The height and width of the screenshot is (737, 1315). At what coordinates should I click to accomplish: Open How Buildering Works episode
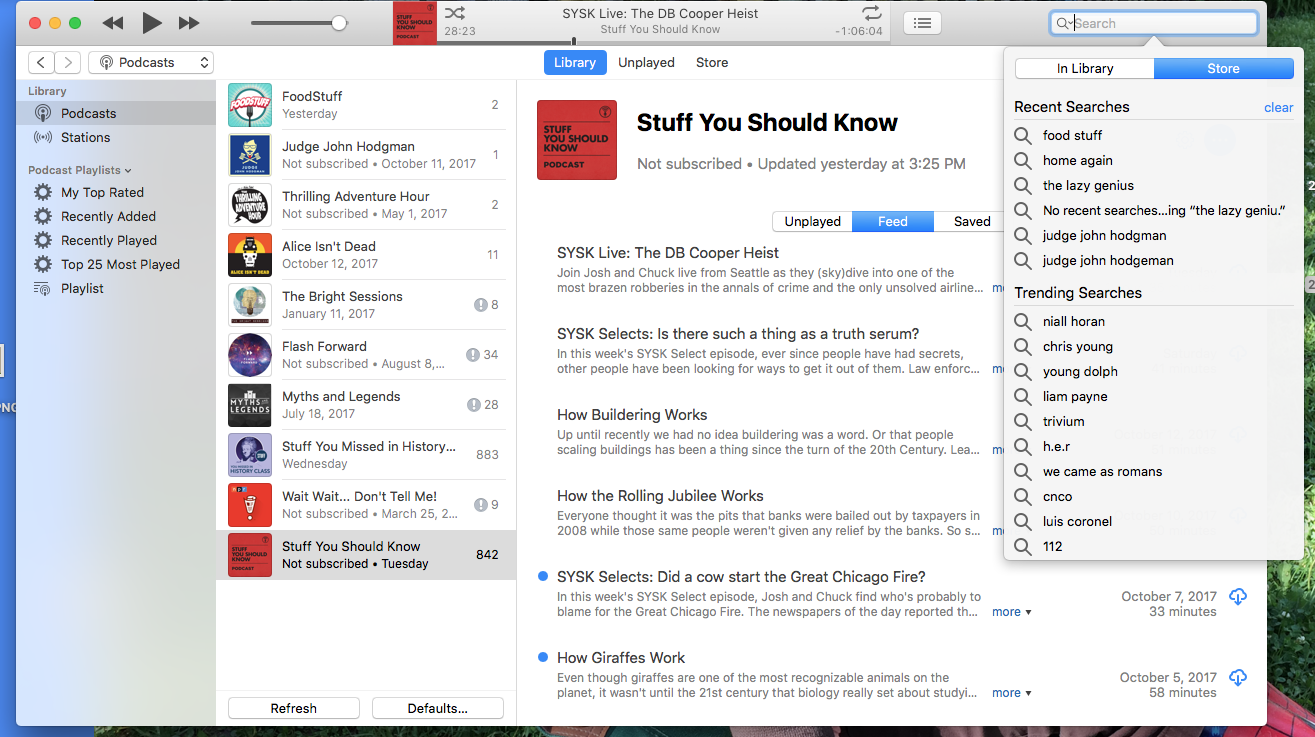click(632, 415)
